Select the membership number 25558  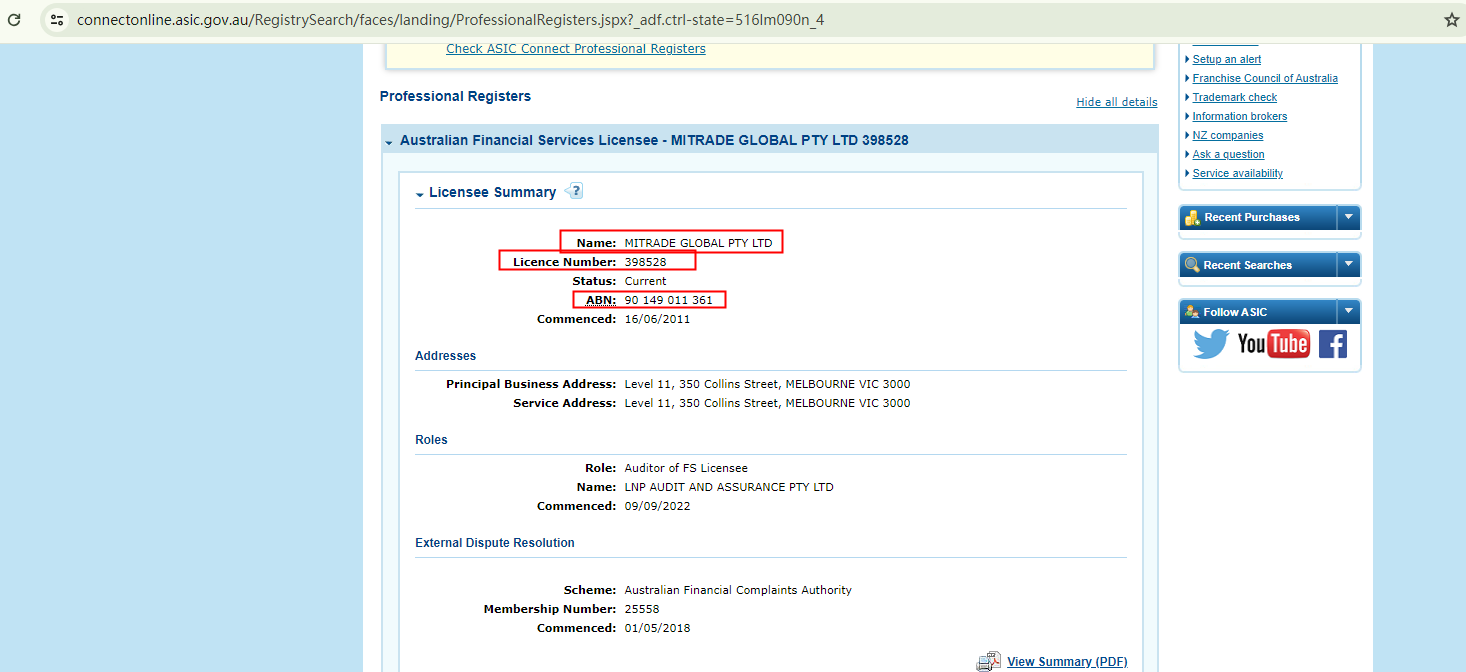(x=642, y=609)
